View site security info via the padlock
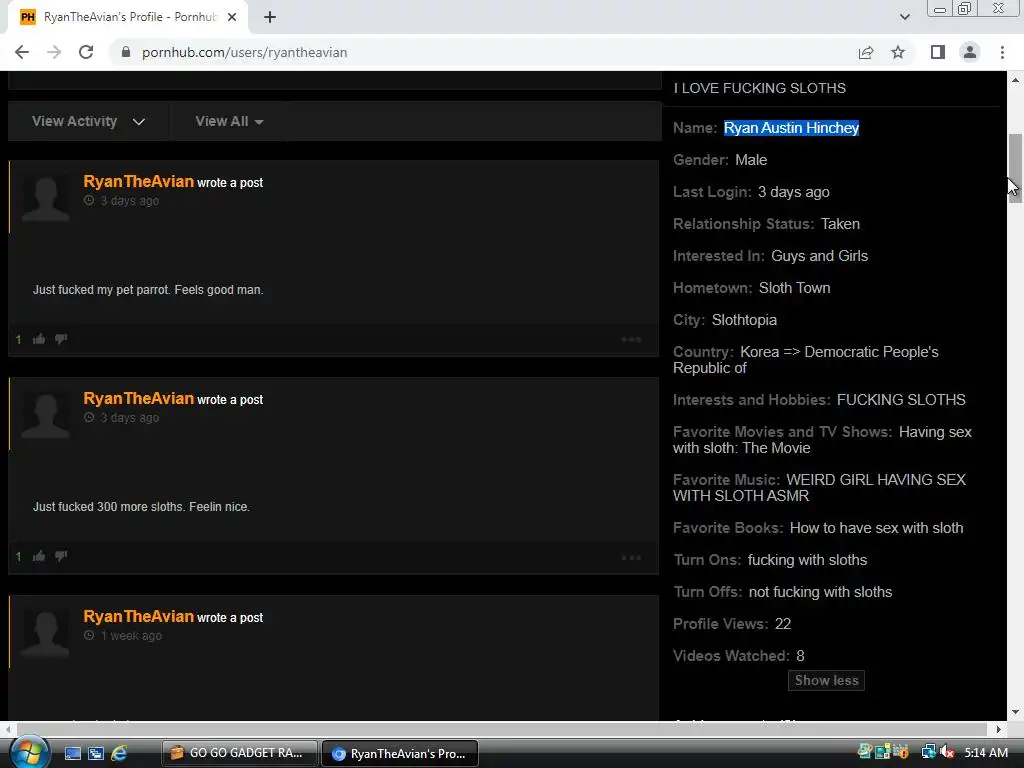 pos(125,52)
